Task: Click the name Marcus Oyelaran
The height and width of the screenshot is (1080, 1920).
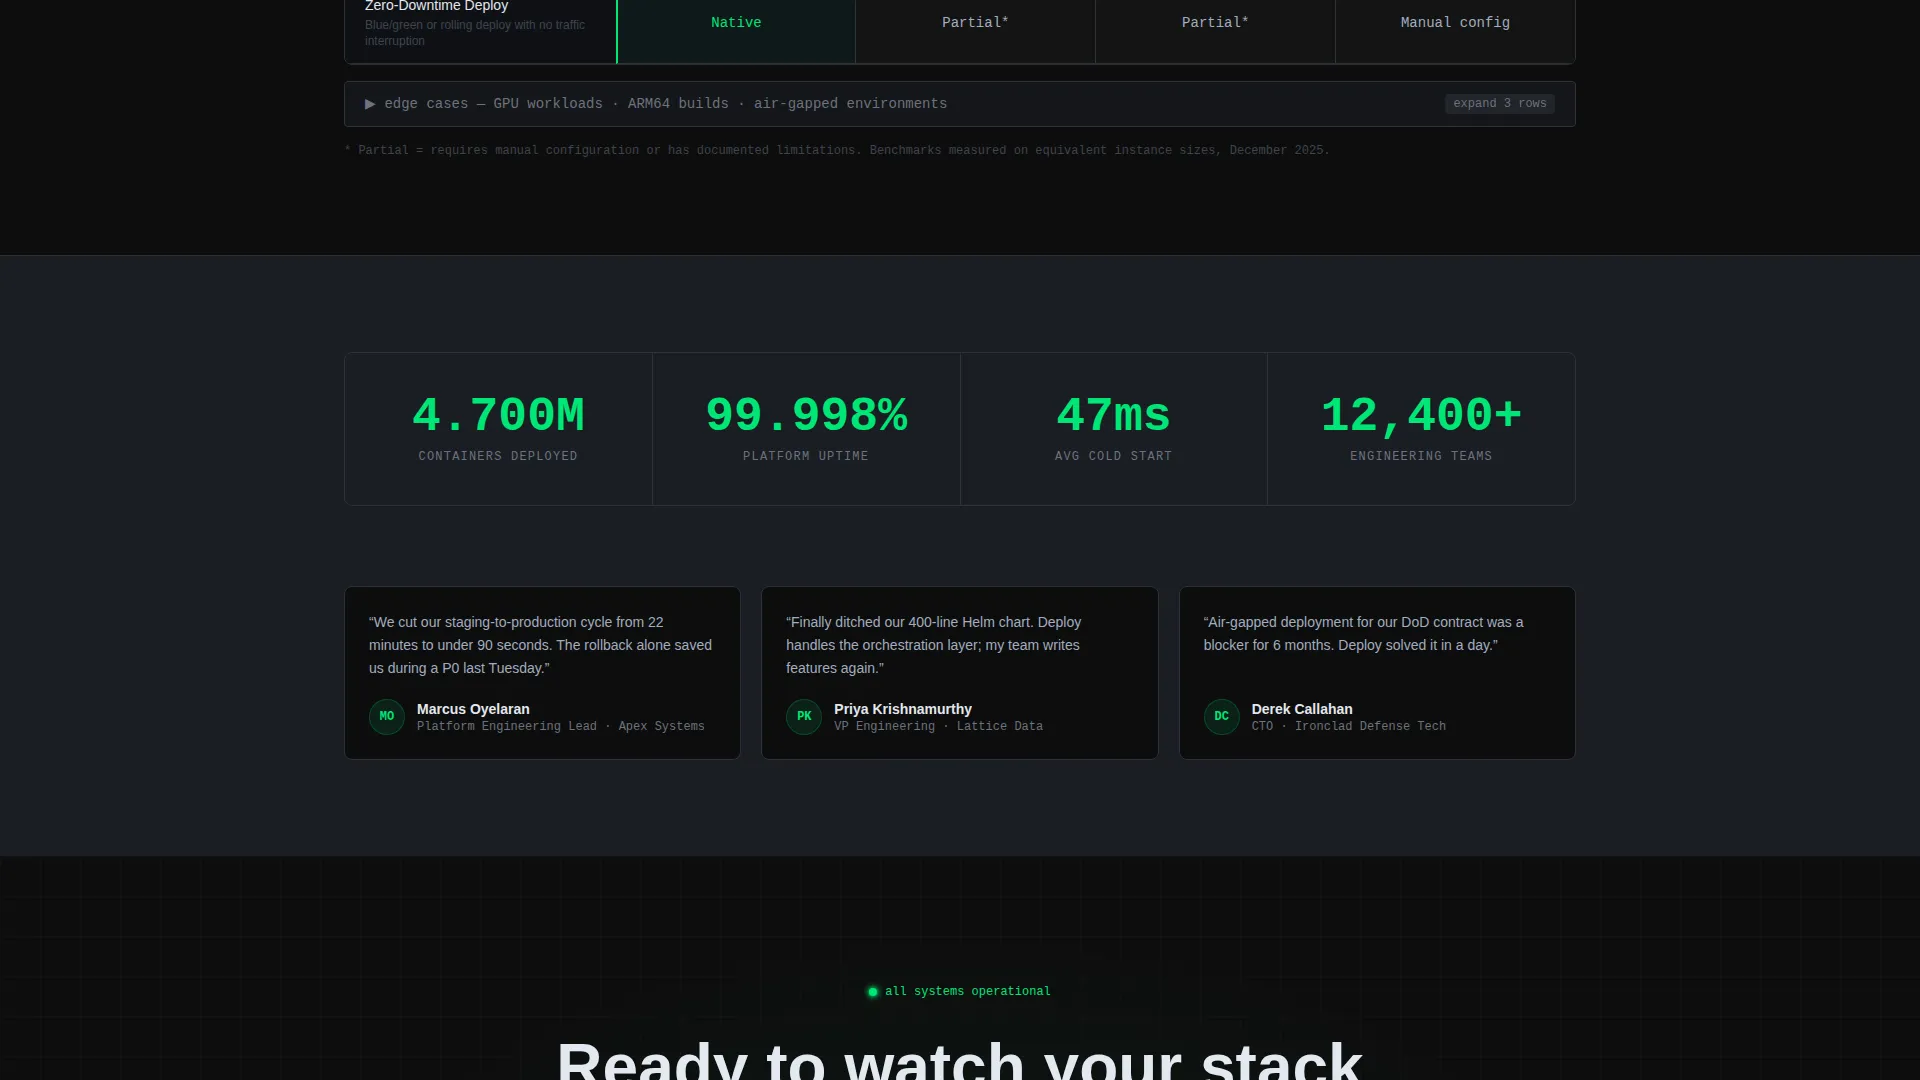Action: [473, 709]
